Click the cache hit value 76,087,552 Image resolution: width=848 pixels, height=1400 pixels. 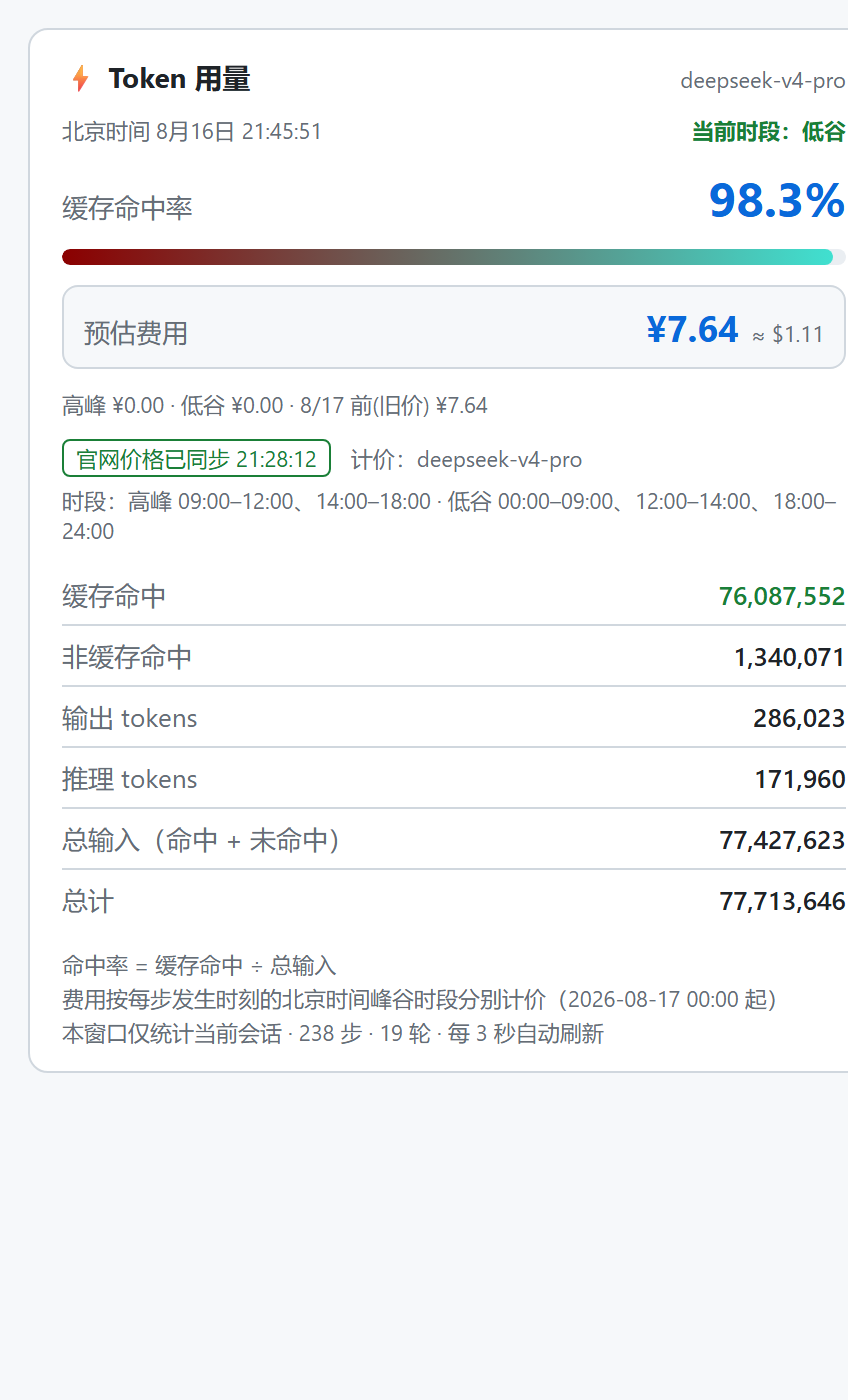[782, 597]
